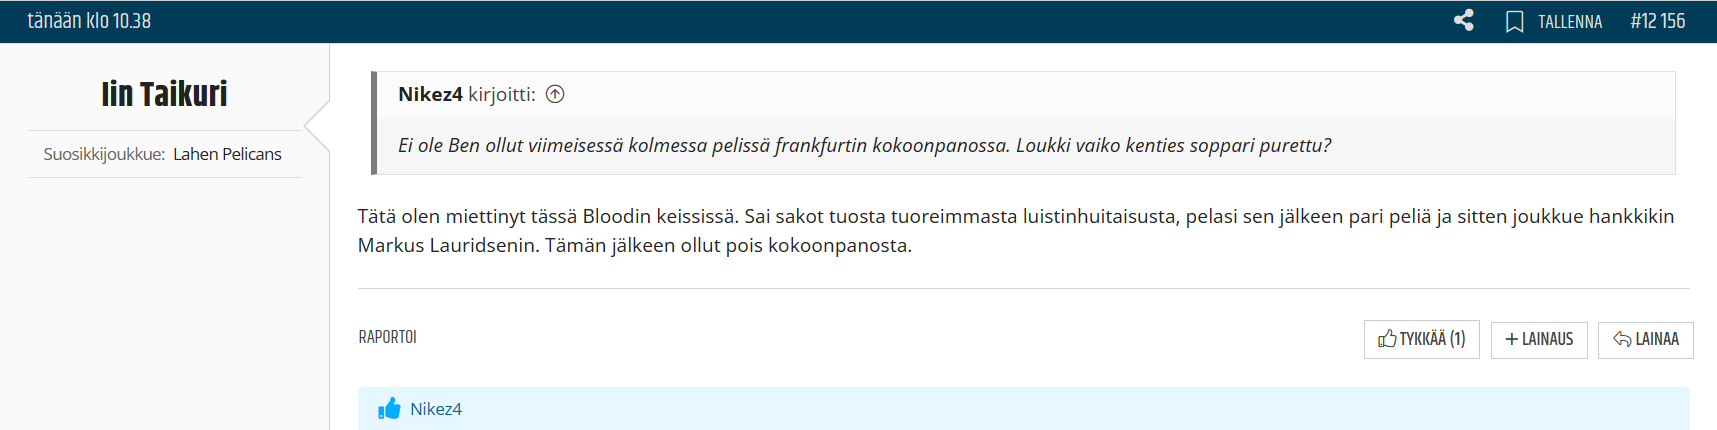Open Nikez4 profile from quote header
1717x430 pixels.
[430, 94]
